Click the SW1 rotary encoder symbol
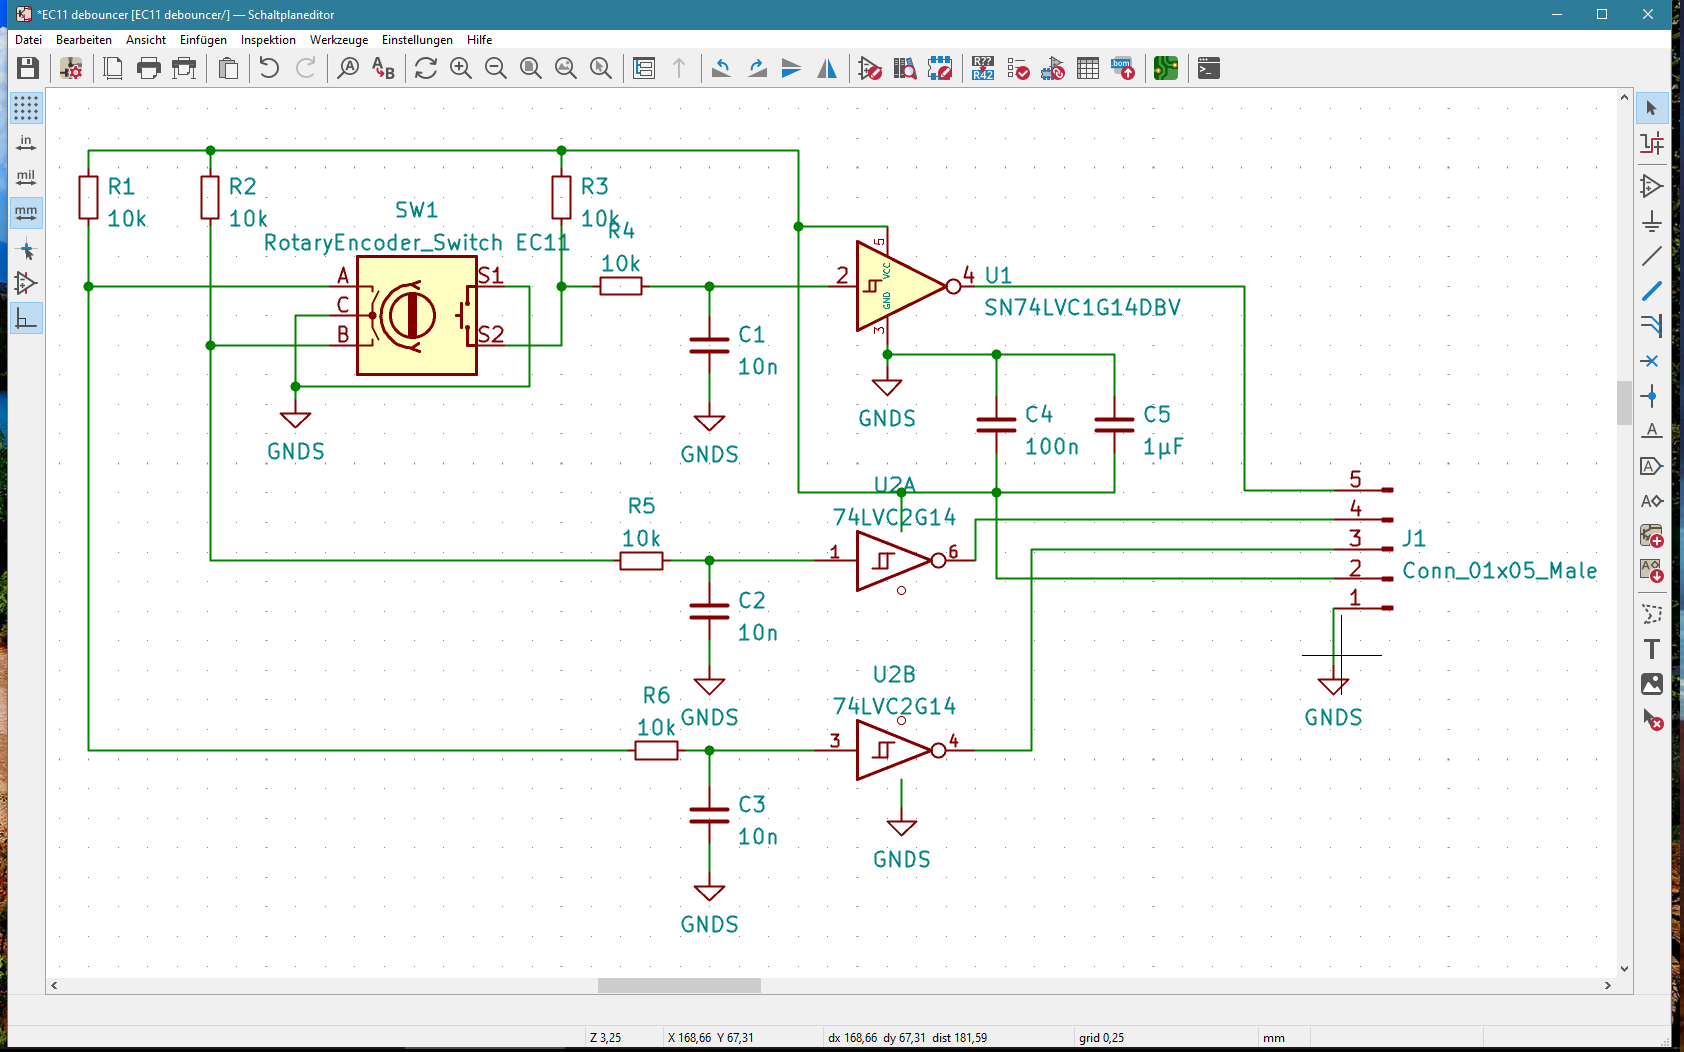 click(416, 315)
